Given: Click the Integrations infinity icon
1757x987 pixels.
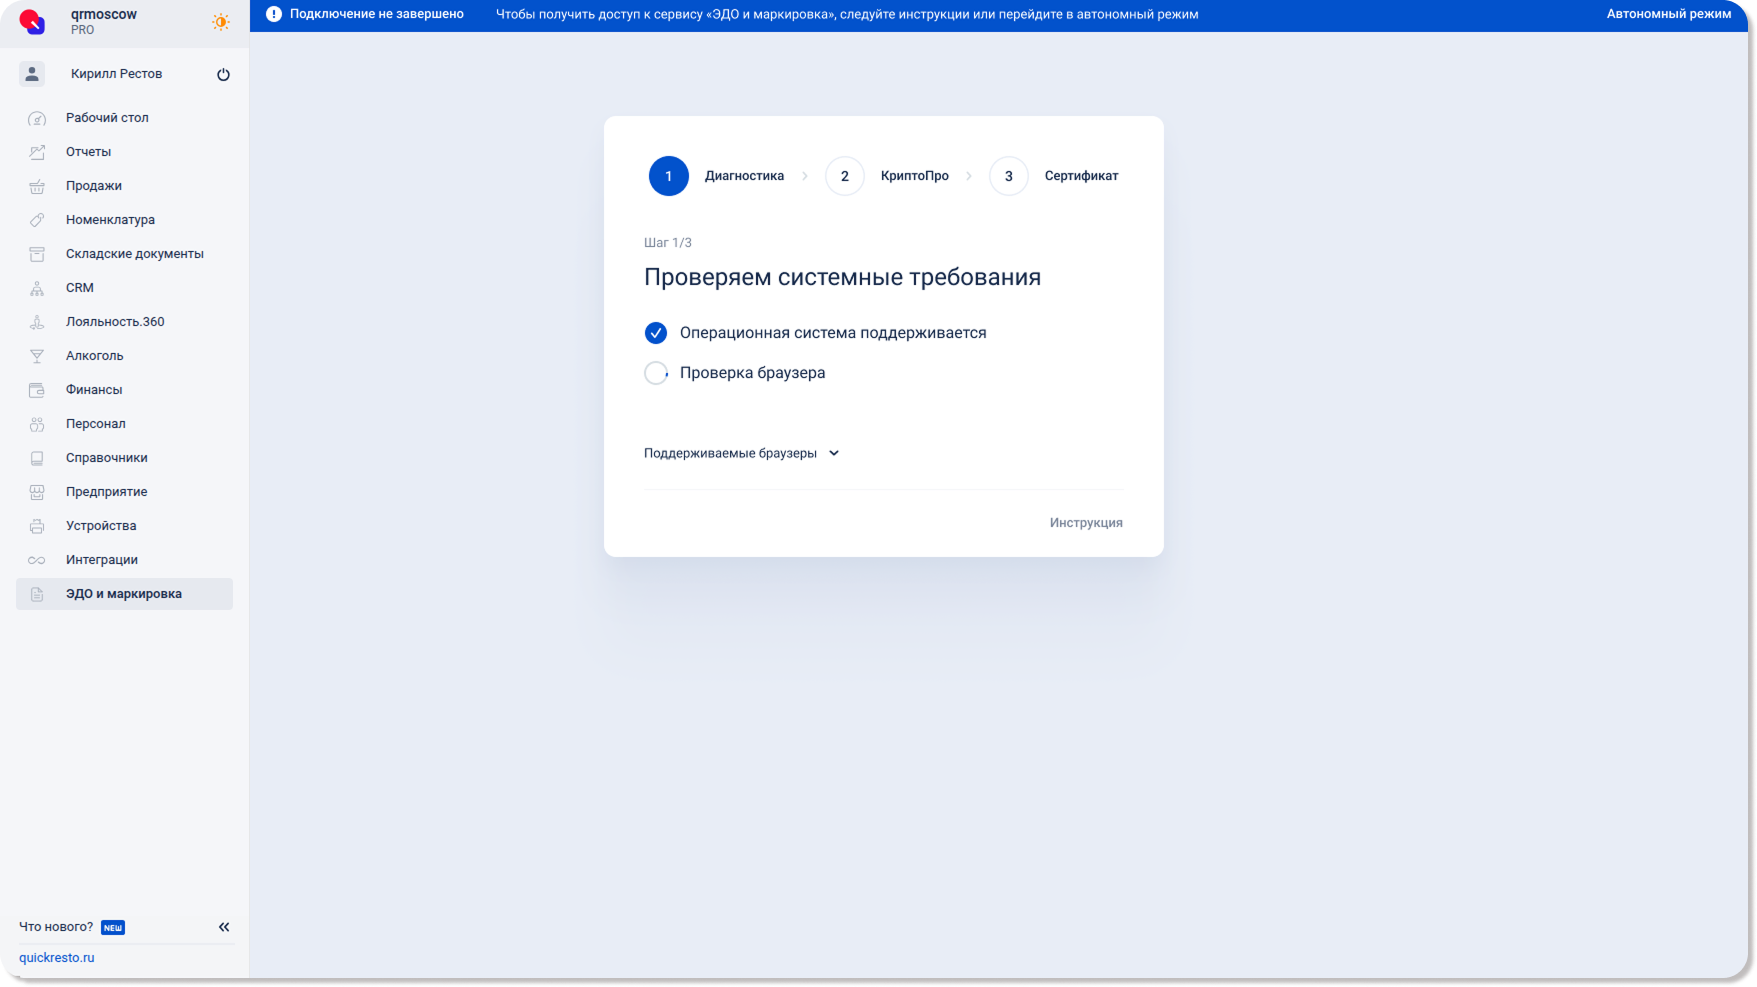Looking at the screenshot, I should [x=37, y=560].
